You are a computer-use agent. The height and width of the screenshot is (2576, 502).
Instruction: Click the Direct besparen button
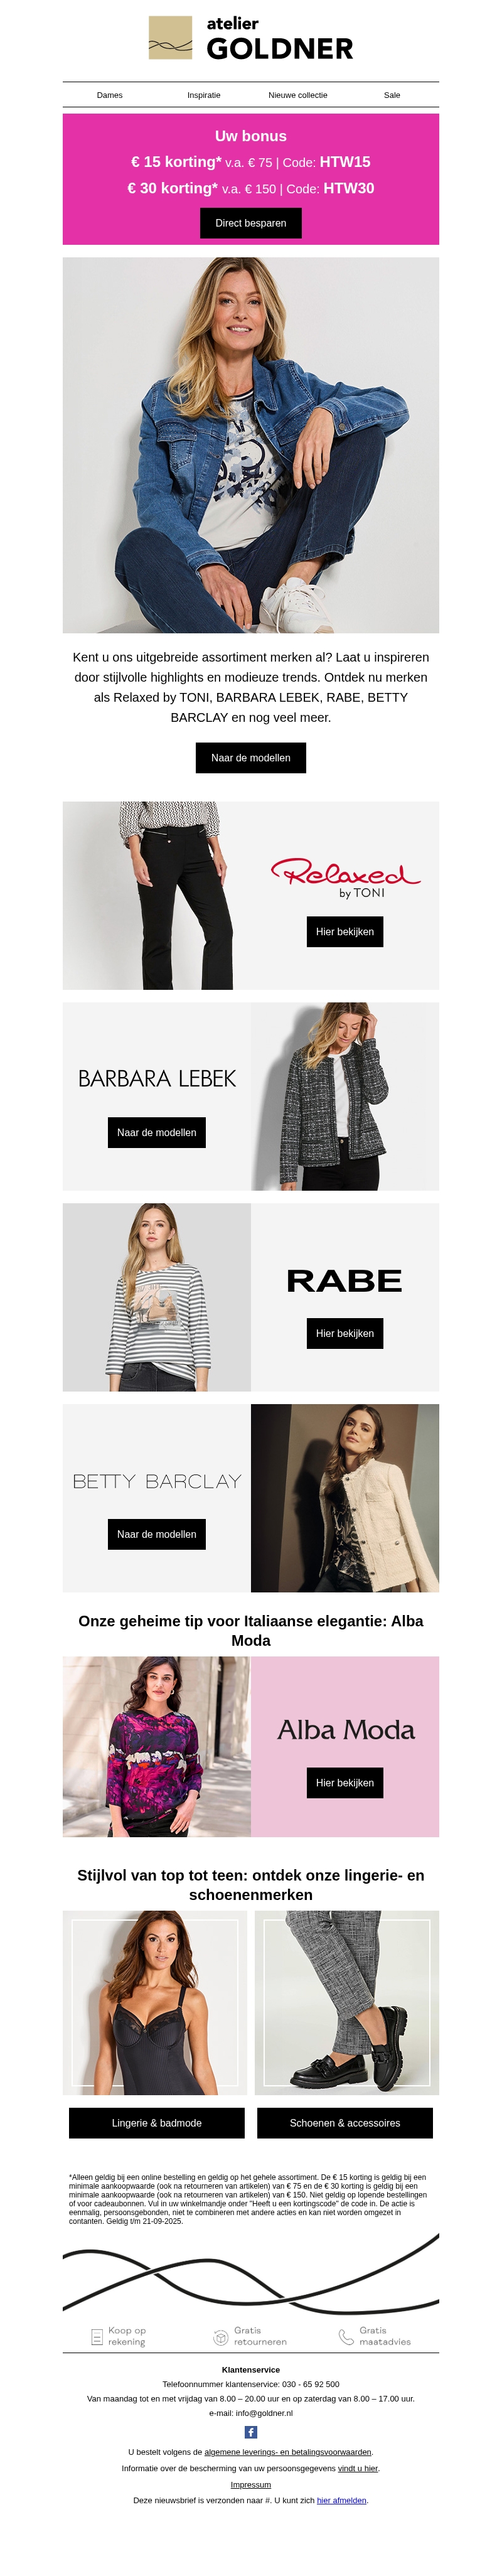click(x=251, y=223)
